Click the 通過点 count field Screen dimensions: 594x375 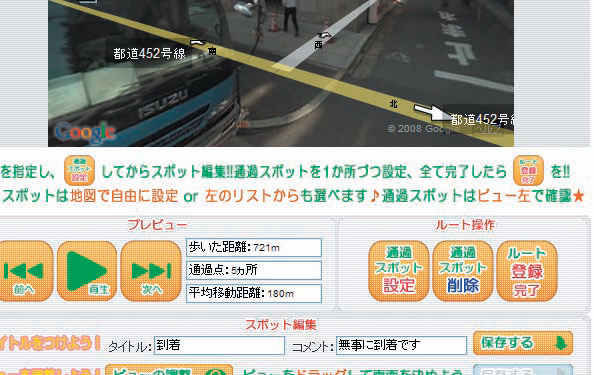254,270
